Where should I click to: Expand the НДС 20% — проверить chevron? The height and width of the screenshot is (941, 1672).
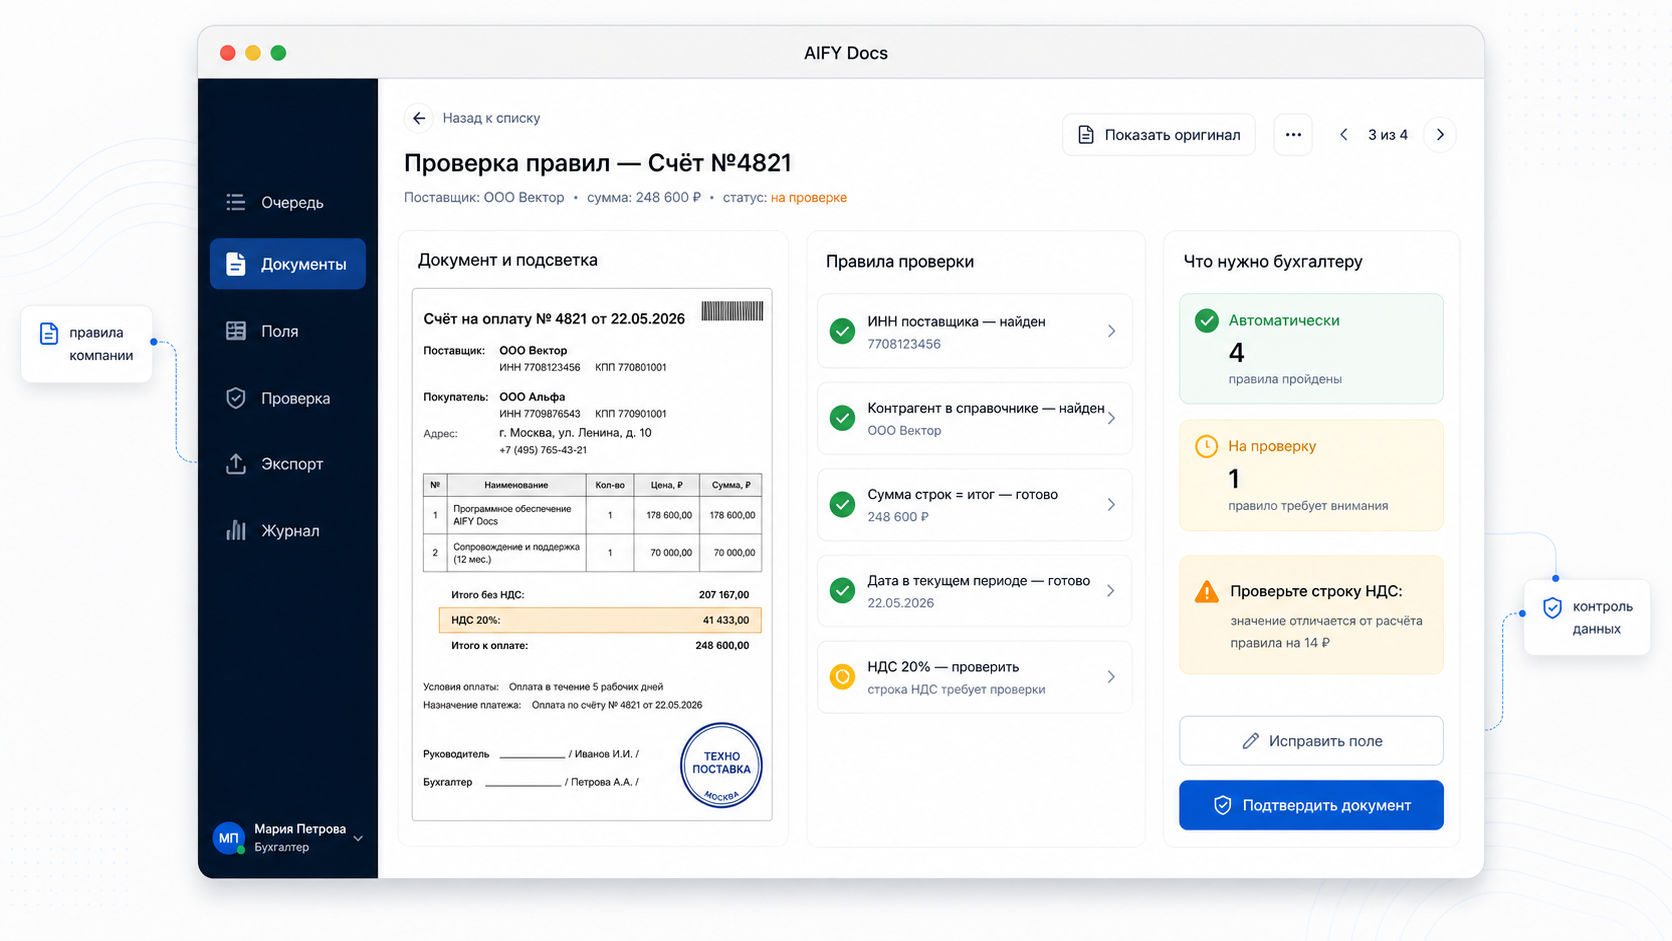click(1111, 677)
